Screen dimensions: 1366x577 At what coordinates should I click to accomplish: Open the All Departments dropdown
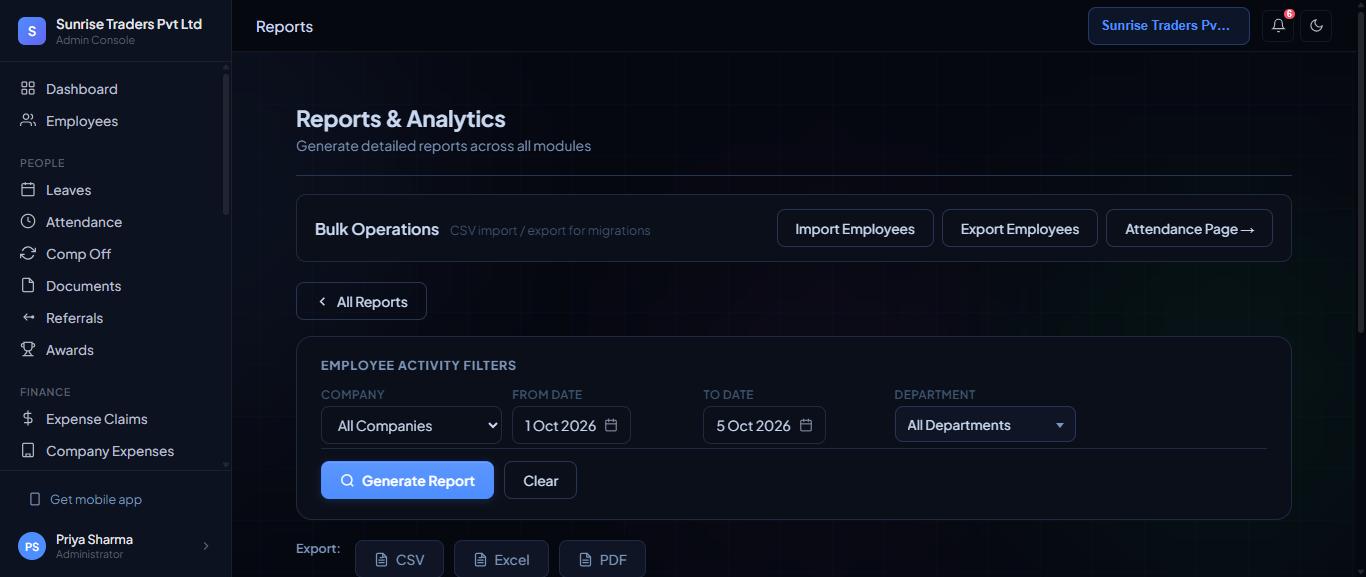(x=985, y=424)
